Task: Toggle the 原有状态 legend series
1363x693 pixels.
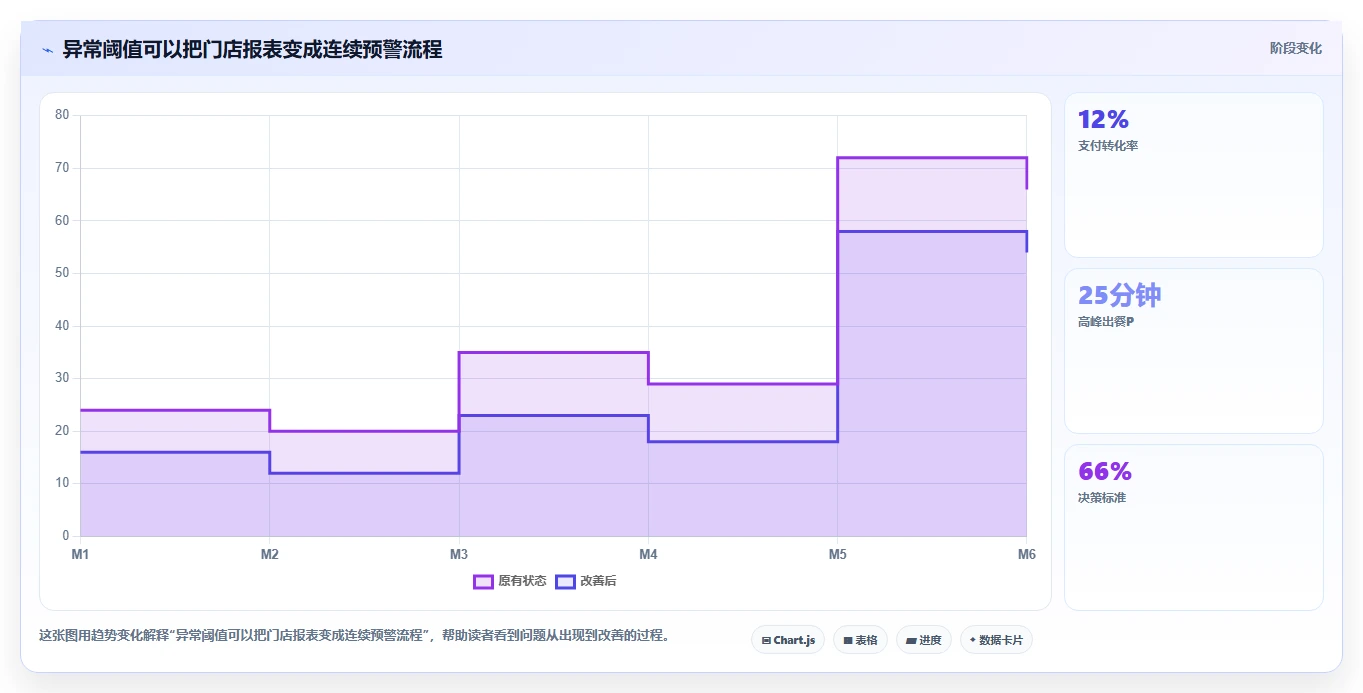Action: [510, 581]
